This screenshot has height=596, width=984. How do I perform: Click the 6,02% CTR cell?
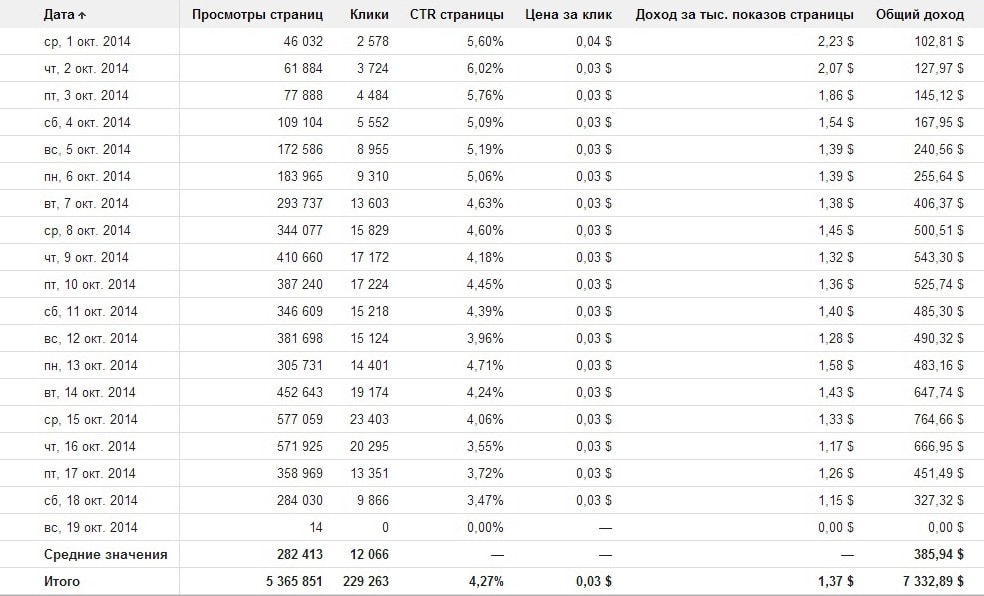pyautogui.click(x=484, y=69)
